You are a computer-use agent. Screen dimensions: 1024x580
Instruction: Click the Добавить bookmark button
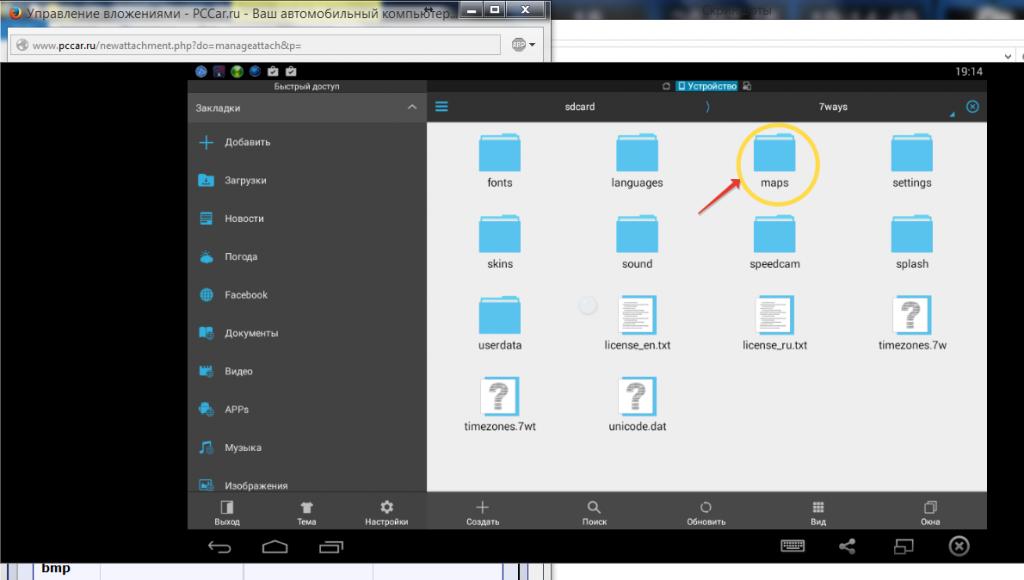(x=247, y=142)
